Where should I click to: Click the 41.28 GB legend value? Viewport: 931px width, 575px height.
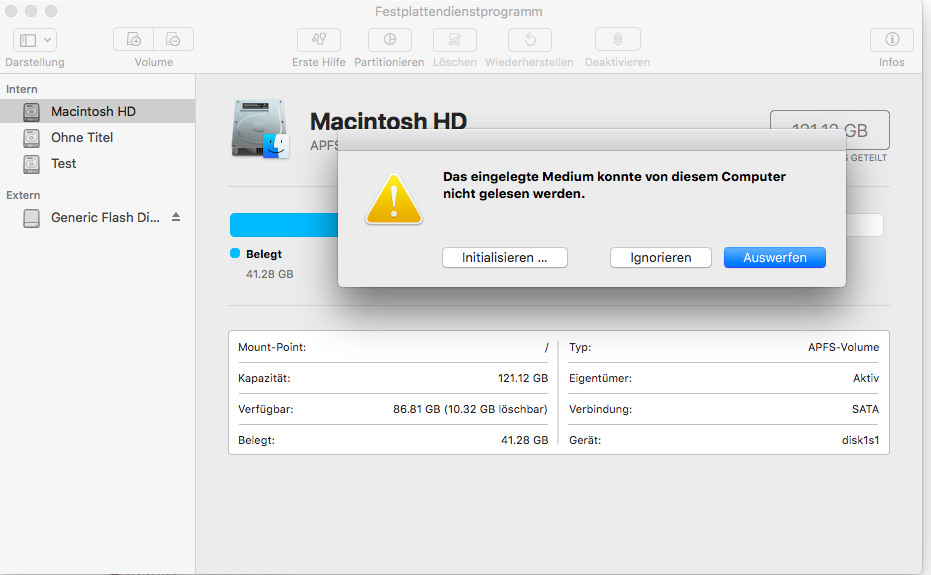click(x=270, y=274)
